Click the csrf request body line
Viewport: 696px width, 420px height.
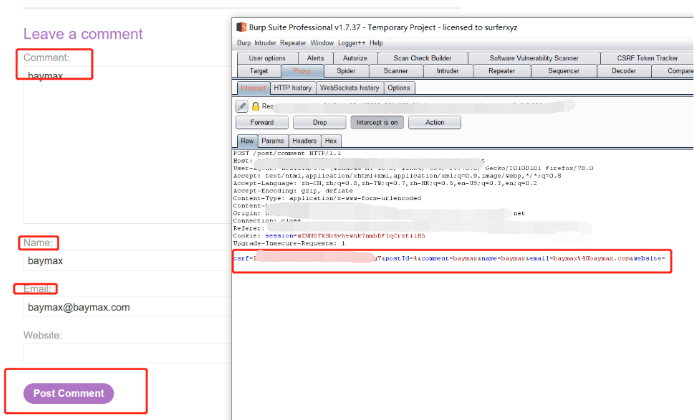point(449,258)
